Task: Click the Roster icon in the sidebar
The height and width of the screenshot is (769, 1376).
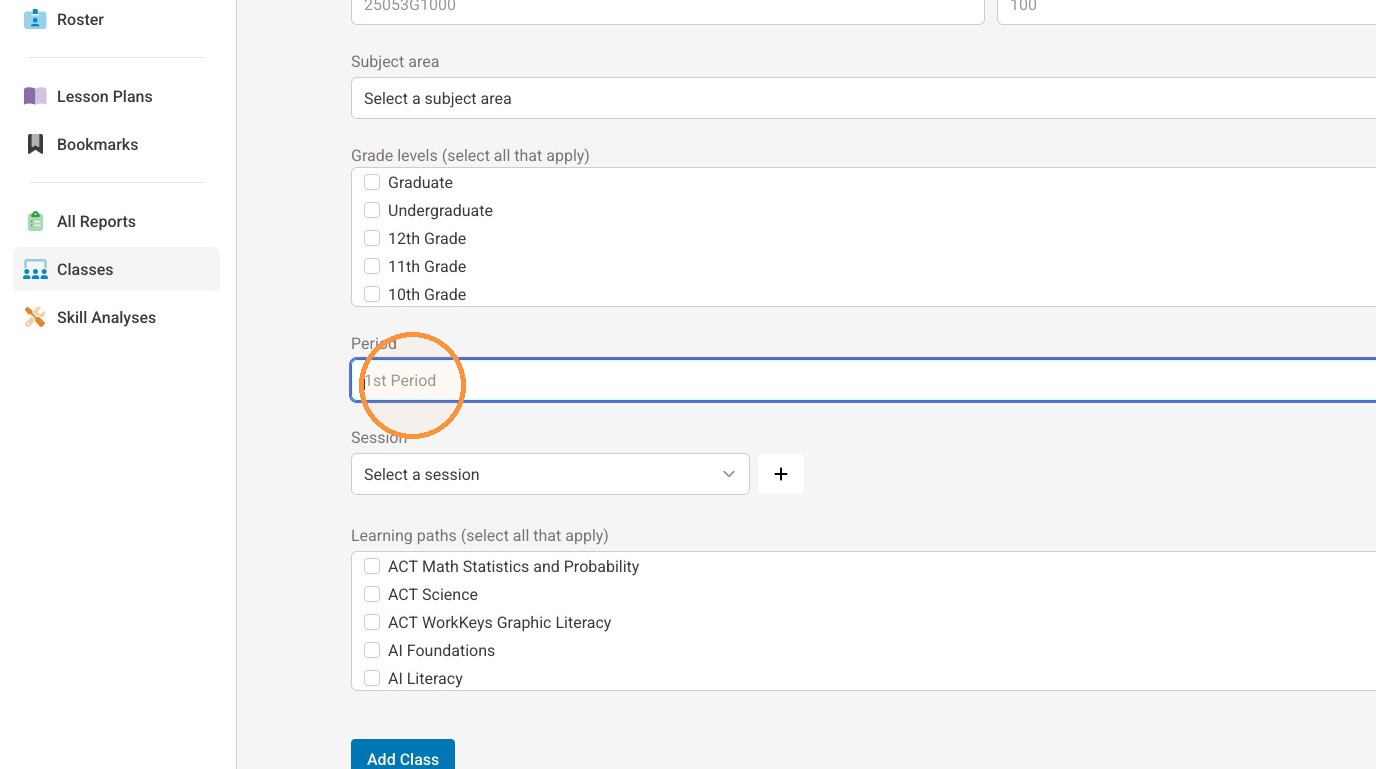Action: [x=35, y=19]
